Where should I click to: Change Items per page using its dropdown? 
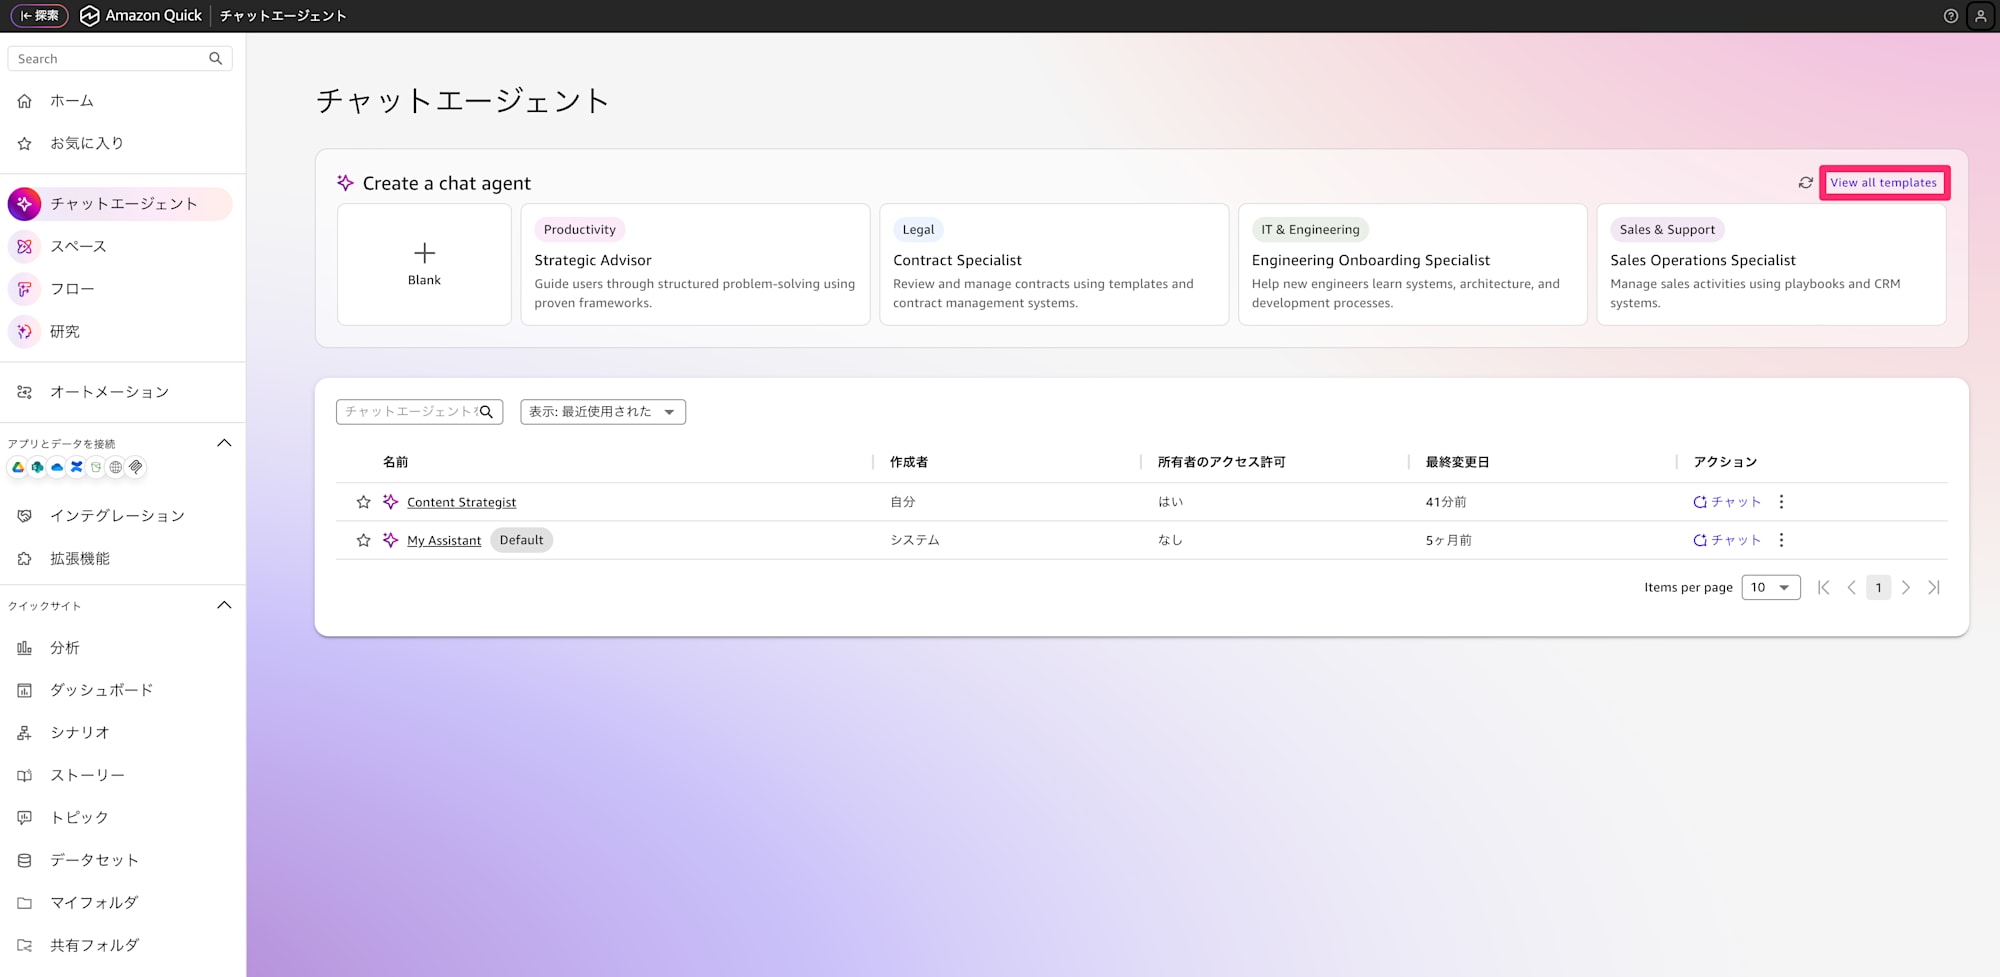point(1770,587)
